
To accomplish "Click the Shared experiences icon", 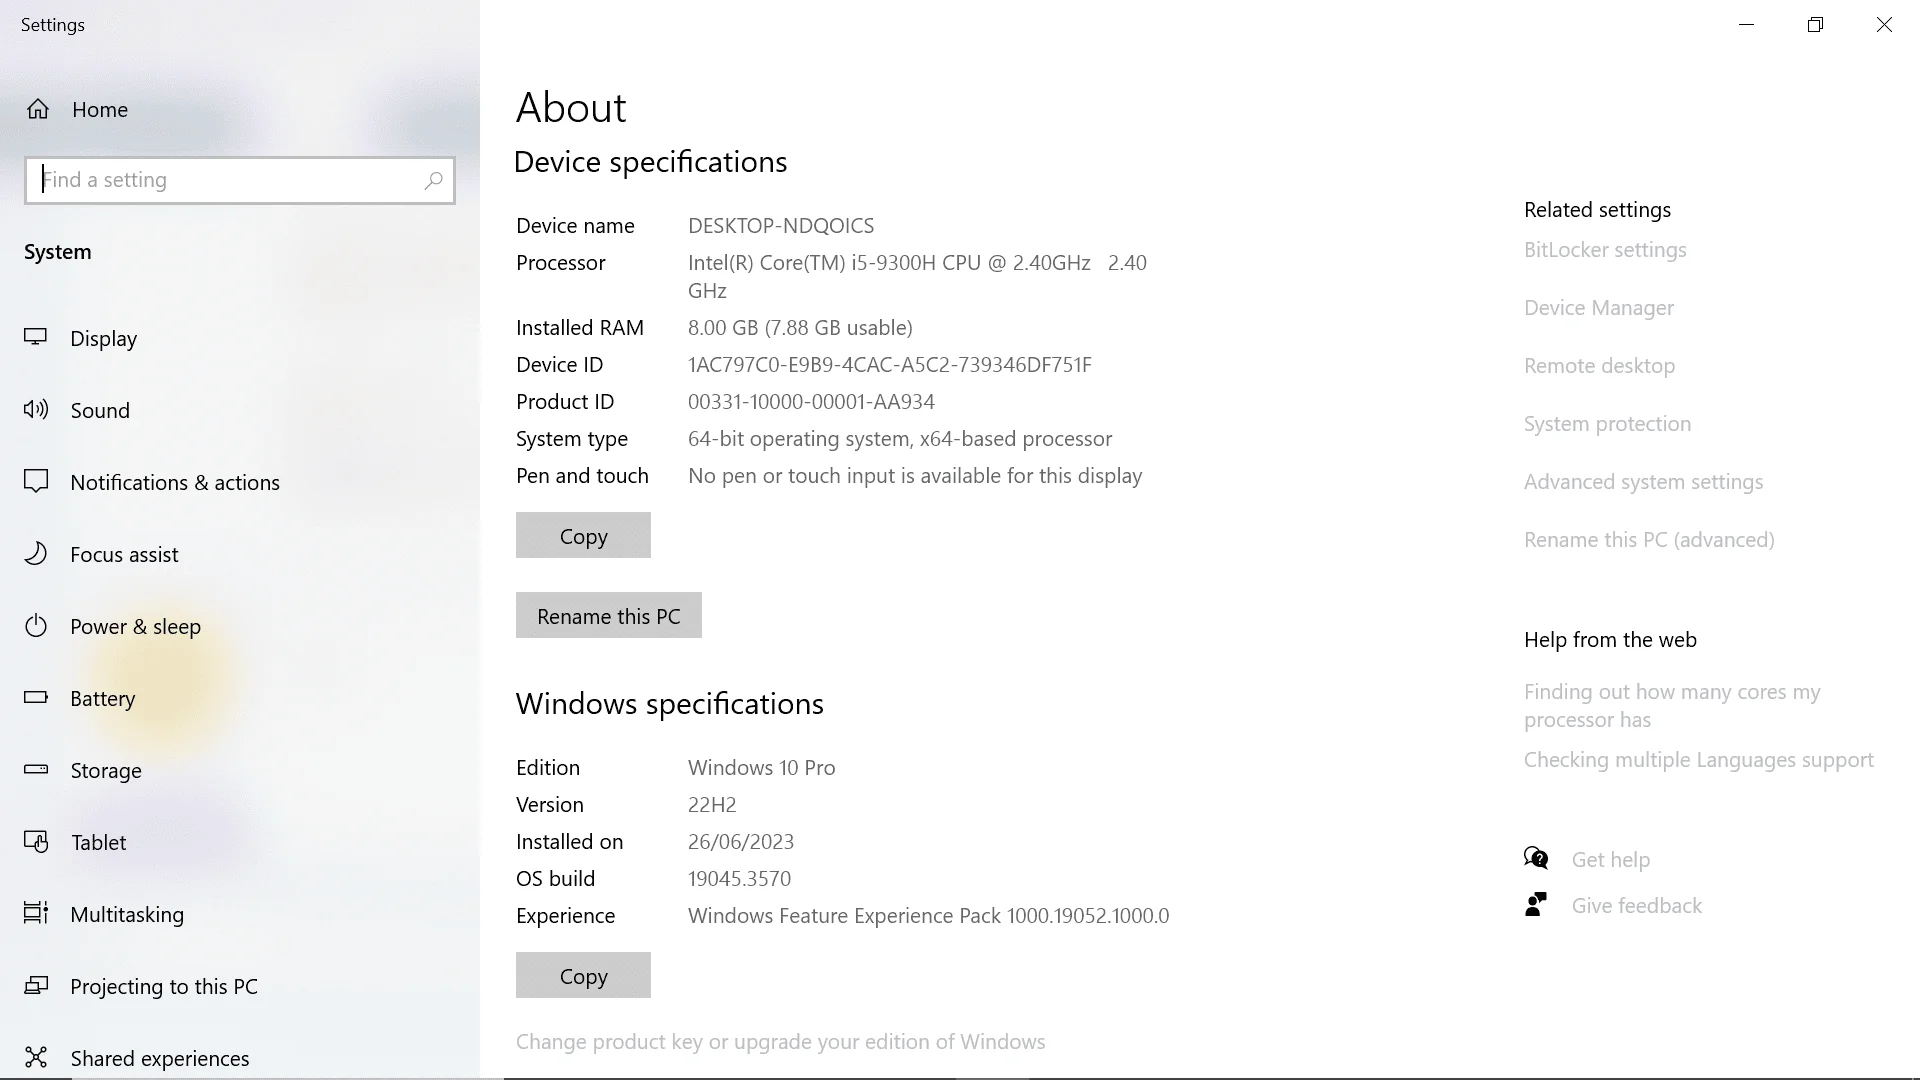I will pyautogui.click(x=36, y=1058).
